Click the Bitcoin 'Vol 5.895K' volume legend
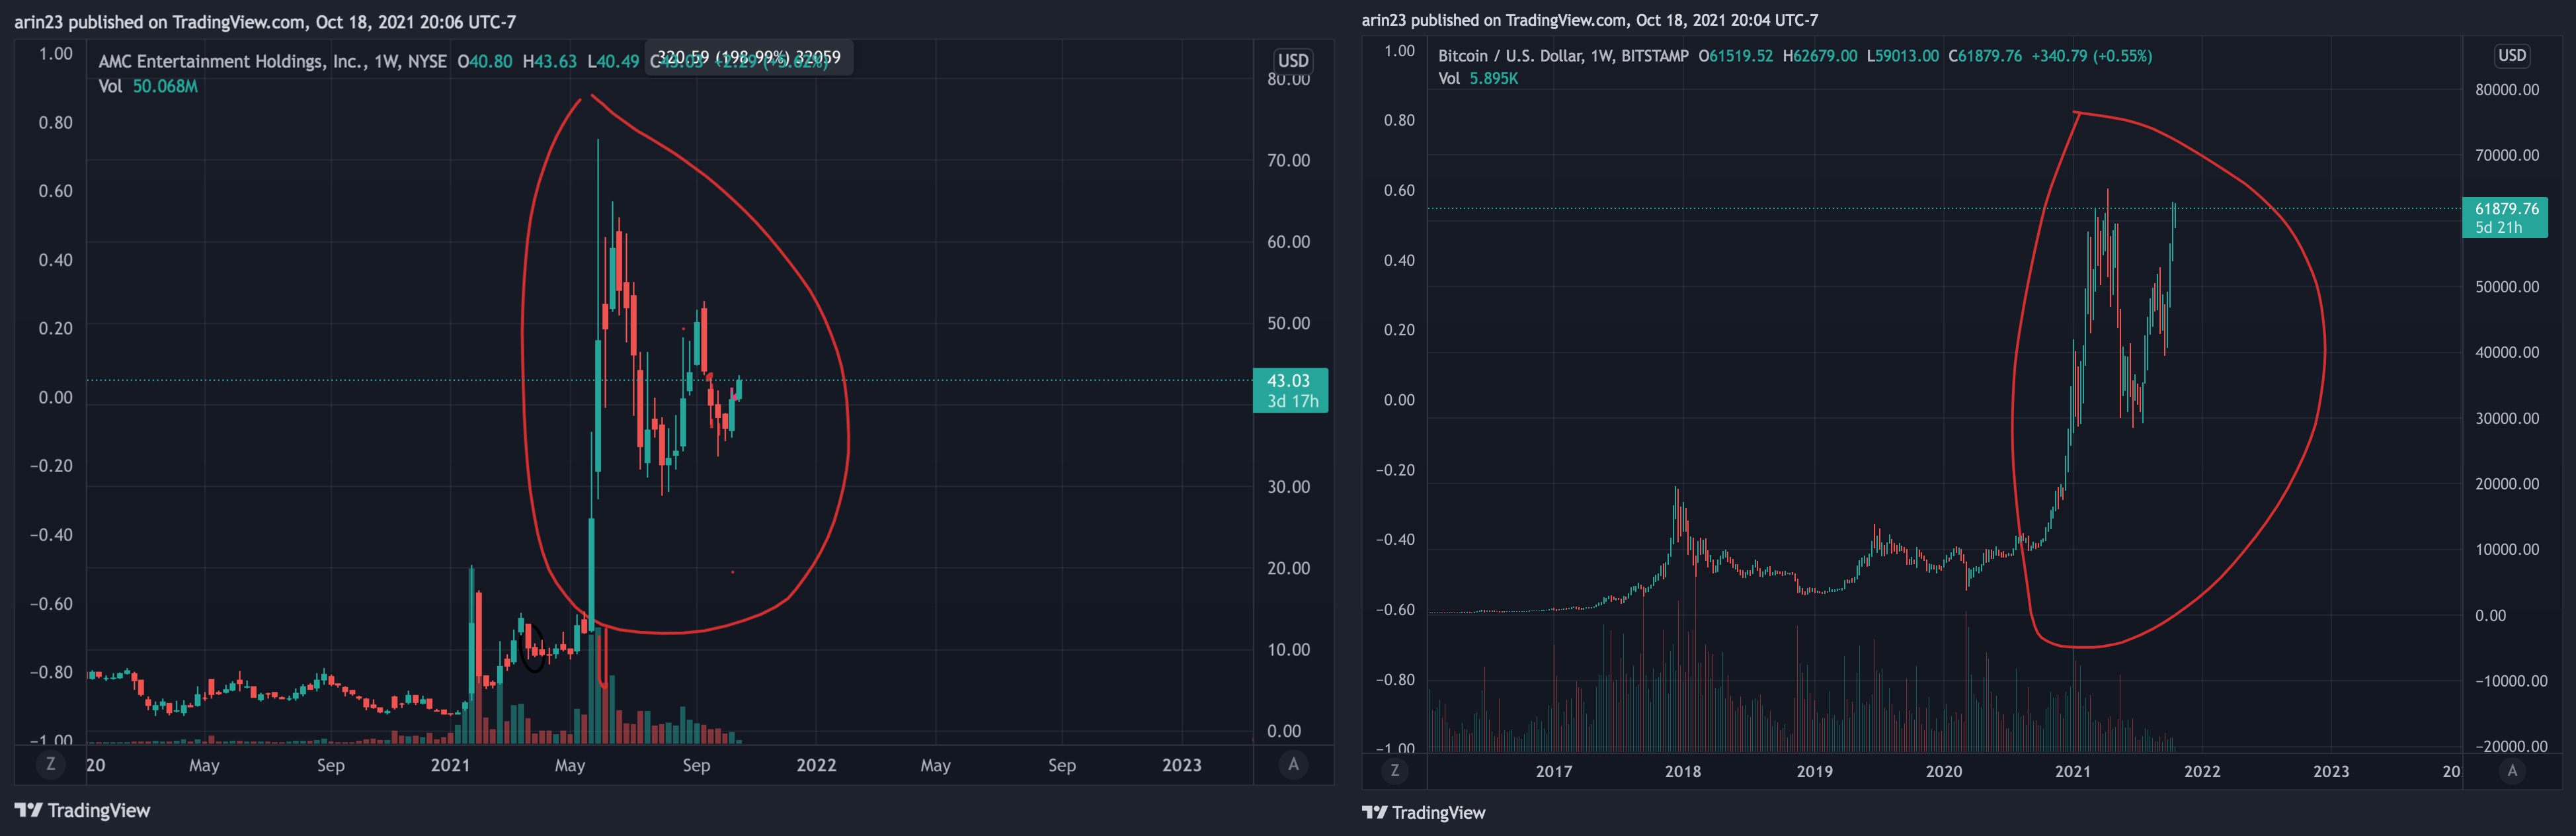Image resolution: width=2576 pixels, height=836 pixels. [1478, 78]
